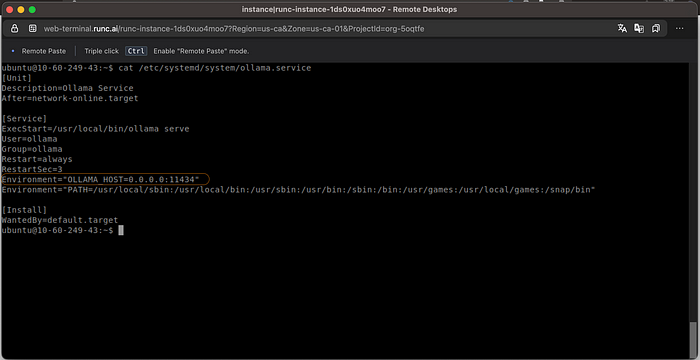
Task: Click the Enable "Remote Paste" mode text
Action: (x=201, y=51)
